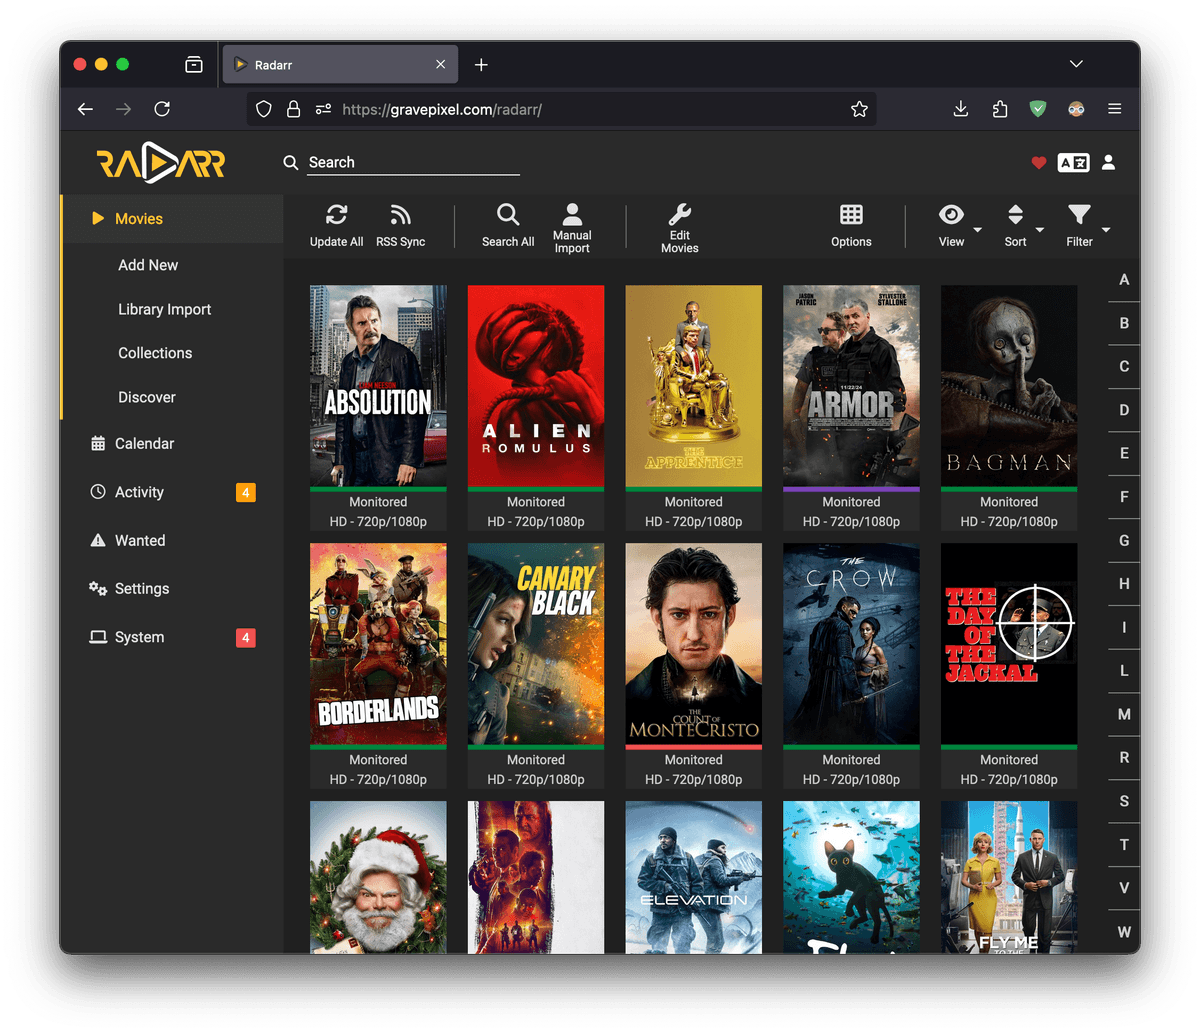Click the translate language icon
1200x1033 pixels.
point(1074,163)
